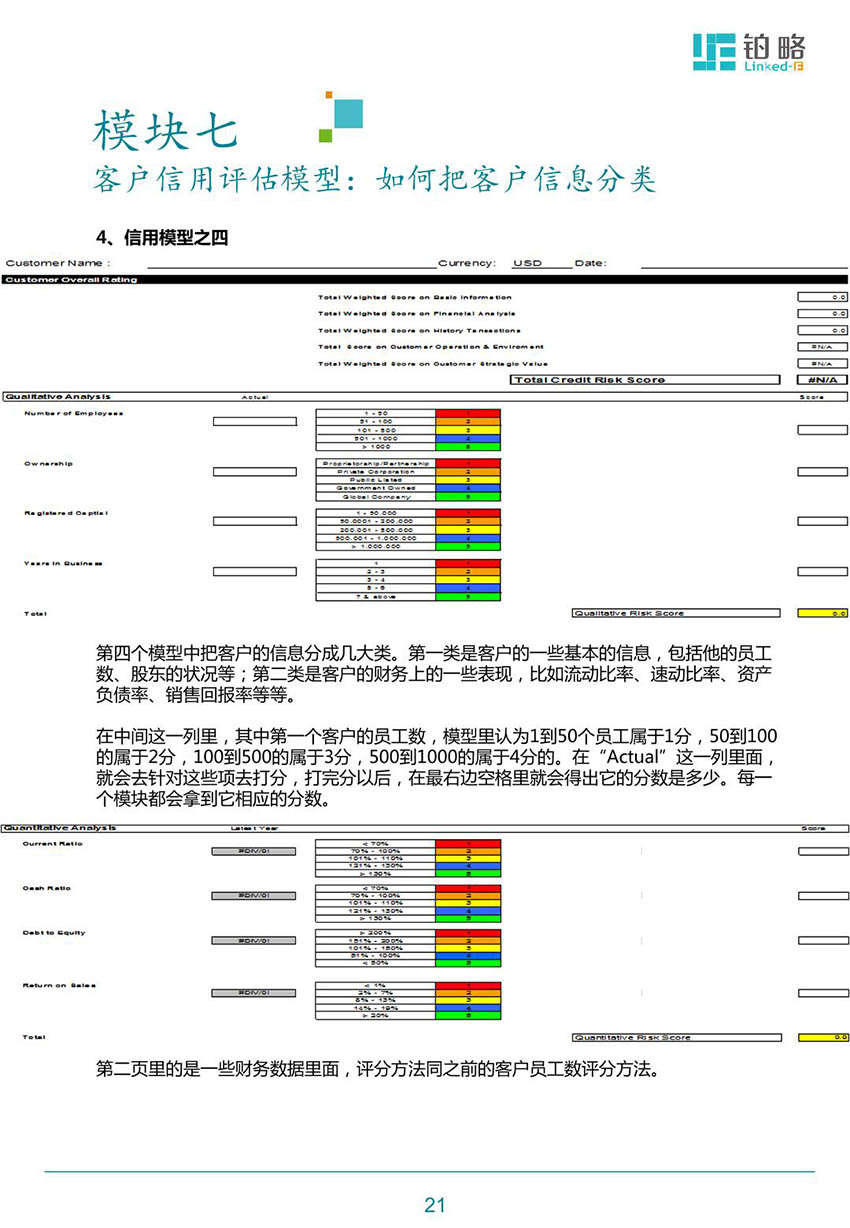Click the Ownership actual input box
Screen dimensions: 850x1228
[x=255, y=471]
